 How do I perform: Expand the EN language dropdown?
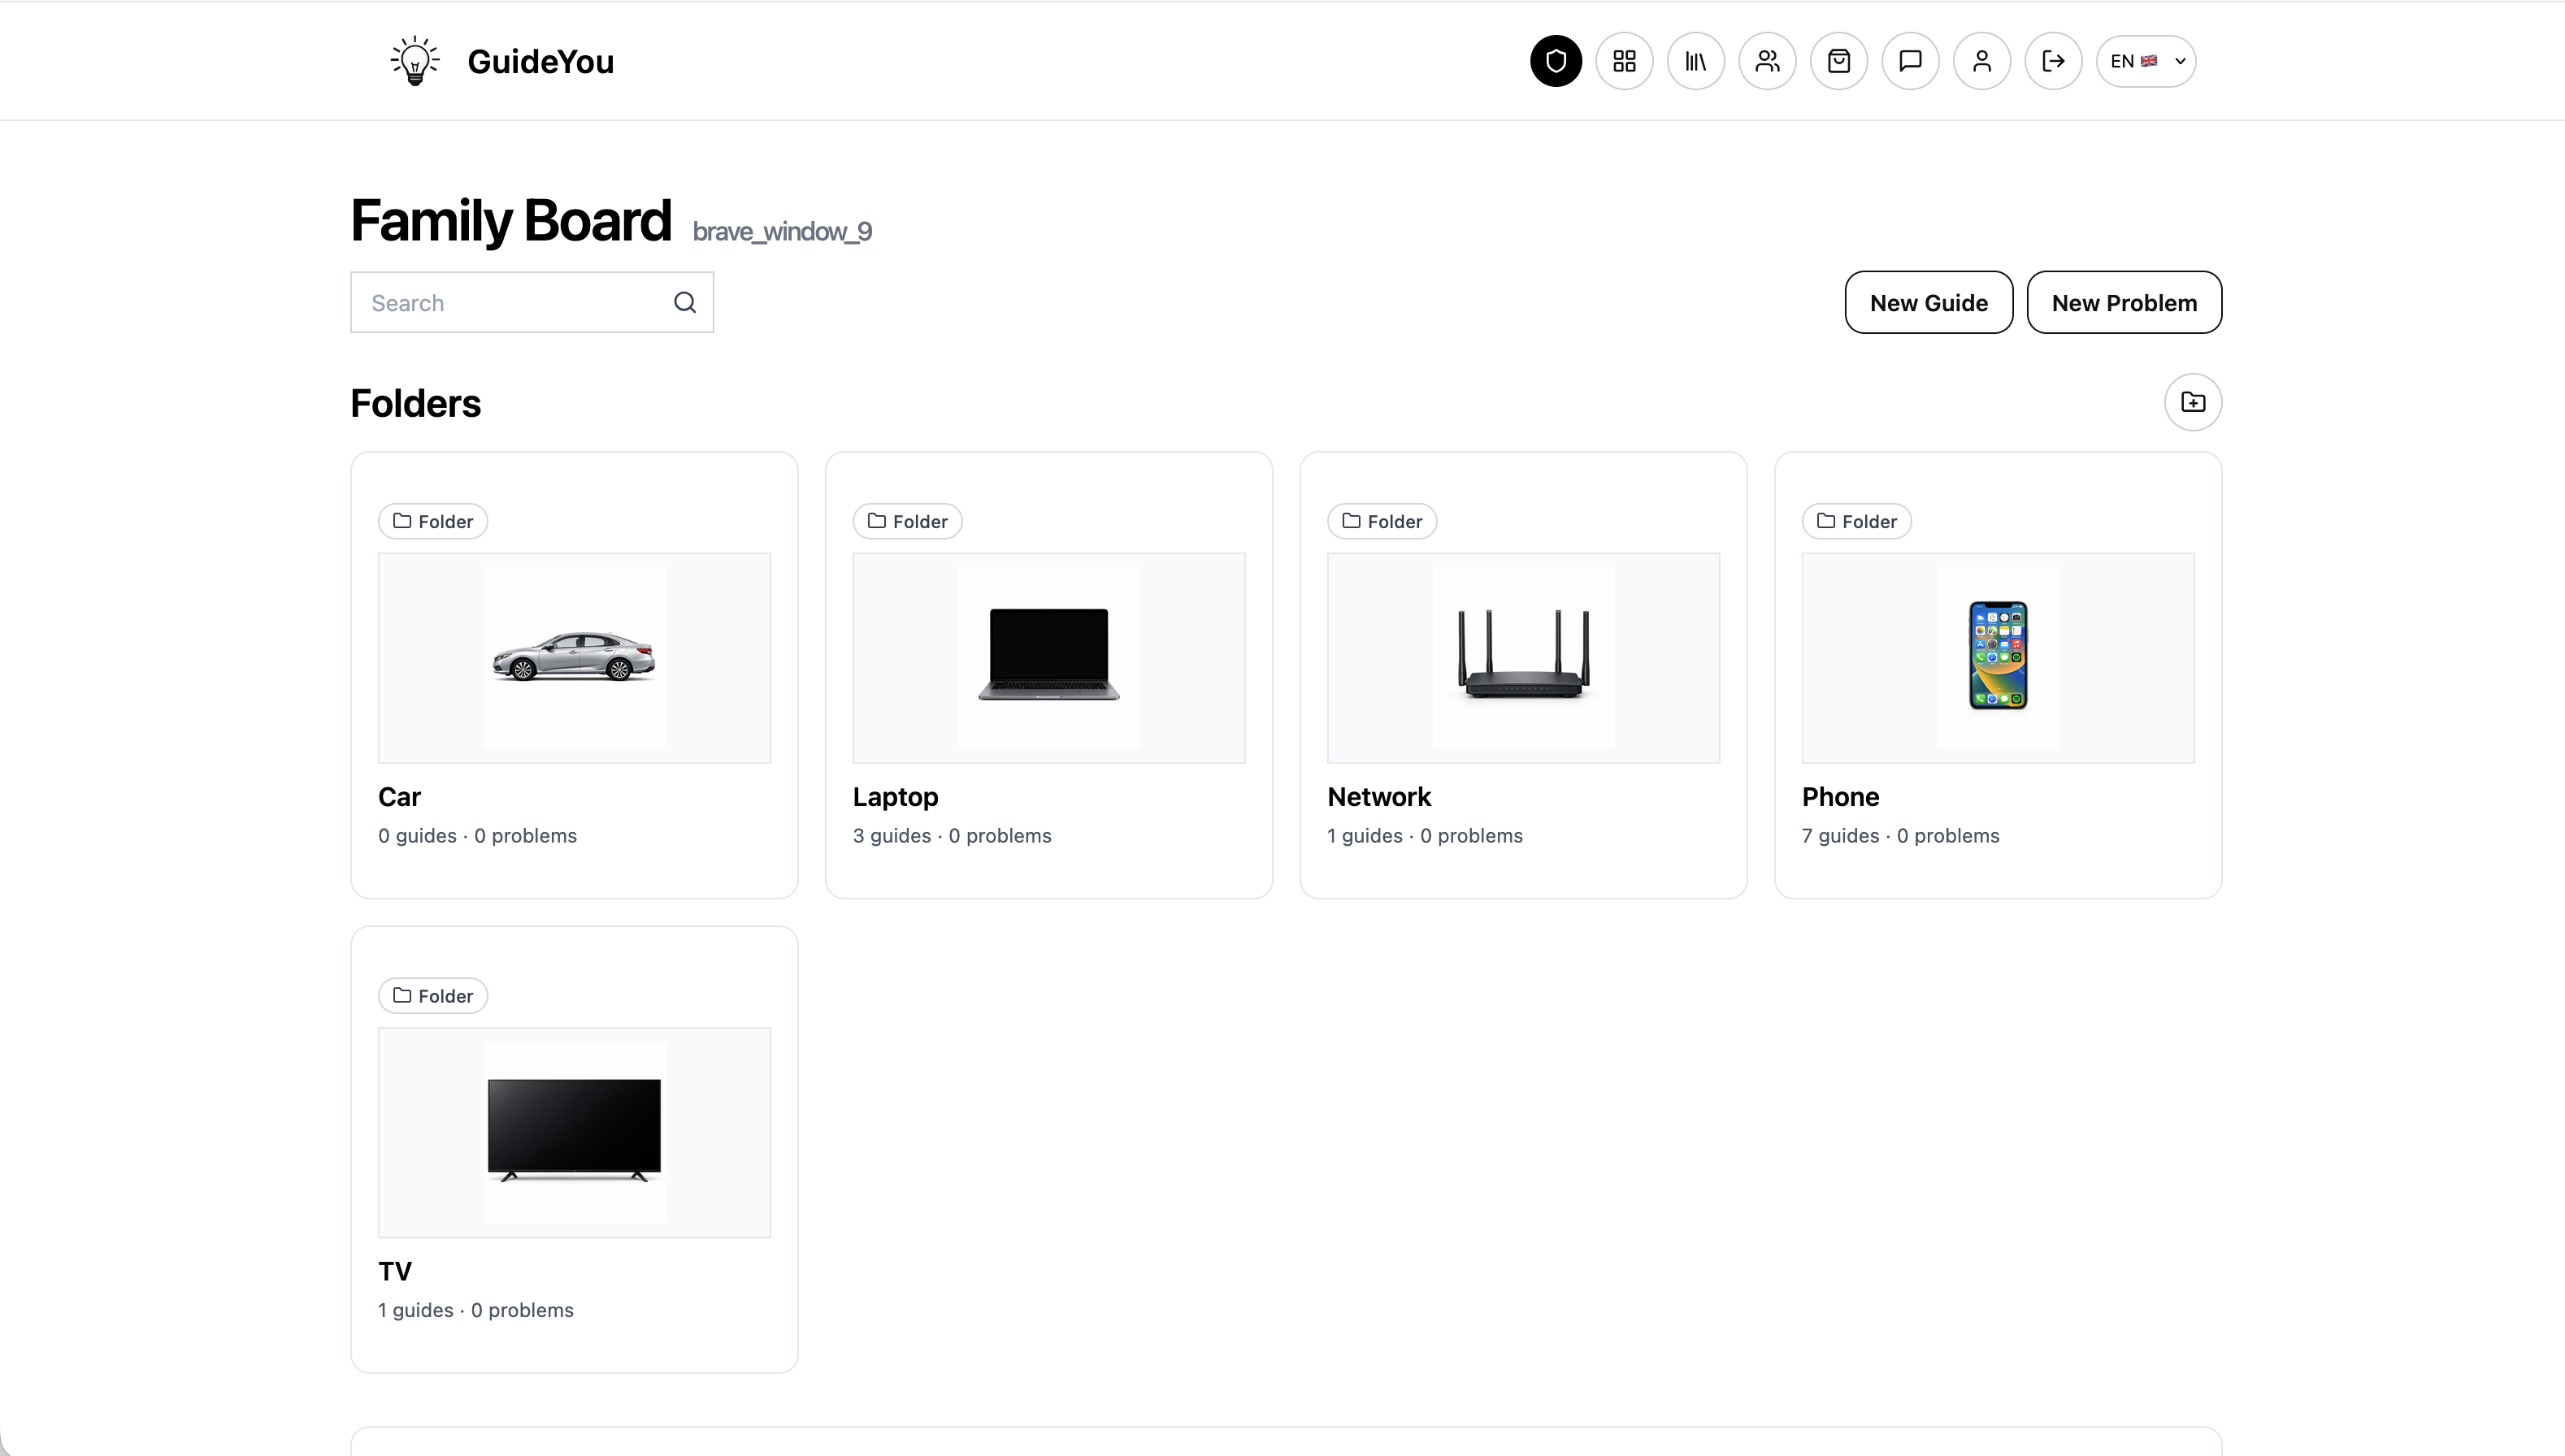point(2145,61)
